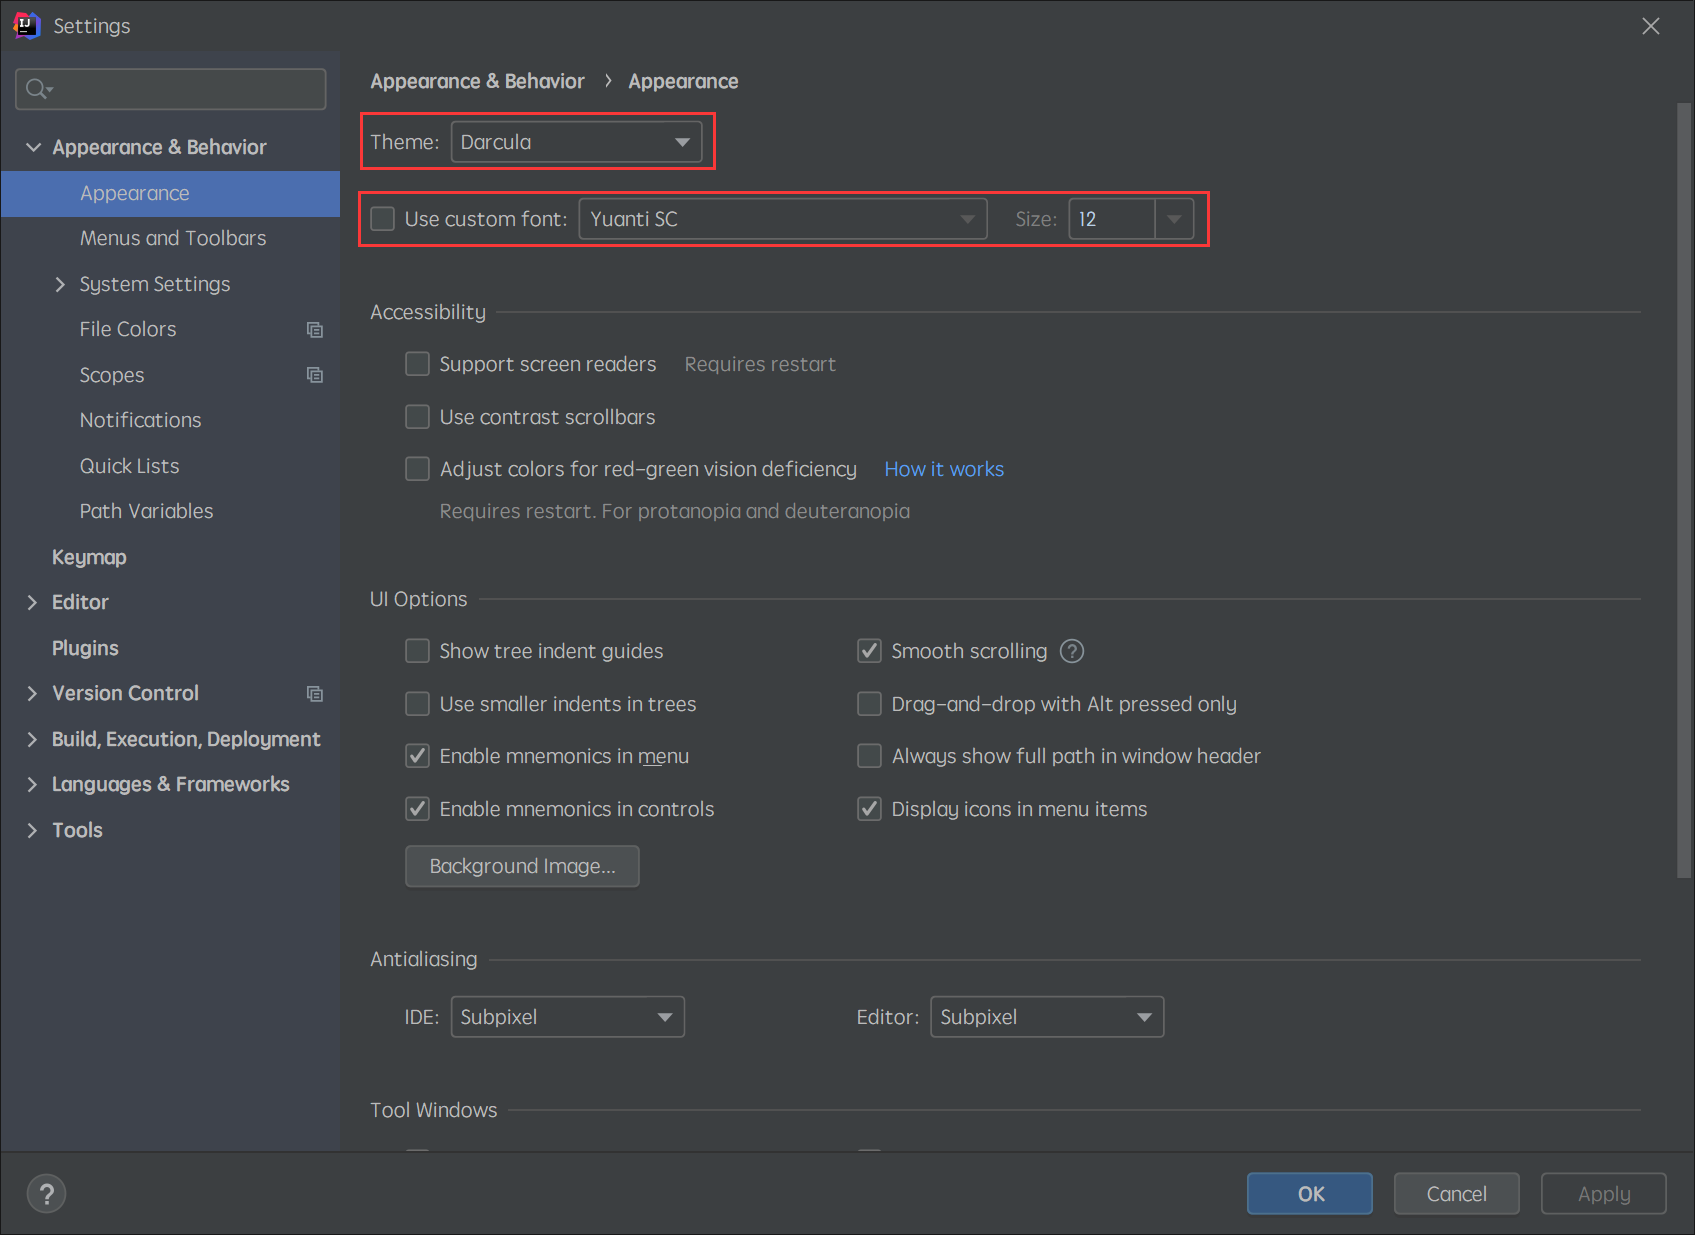The height and width of the screenshot is (1235, 1695).
Task: Click the IntelliJ logo in title bar
Action: [26, 25]
